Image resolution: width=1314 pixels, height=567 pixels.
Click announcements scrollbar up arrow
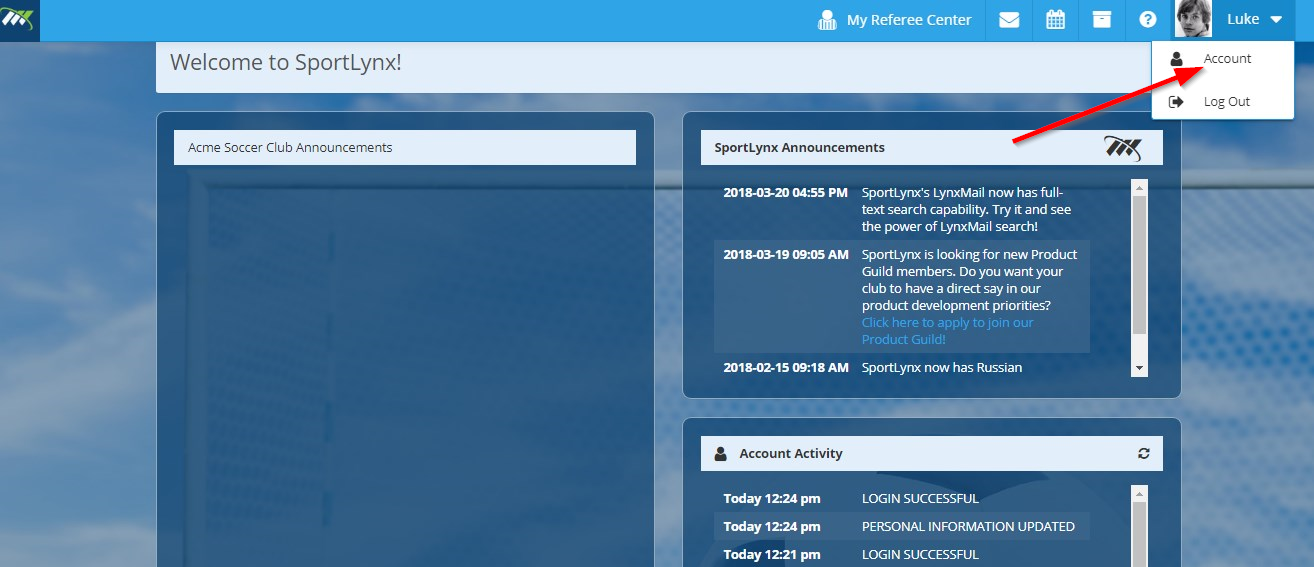(1139, 187)
